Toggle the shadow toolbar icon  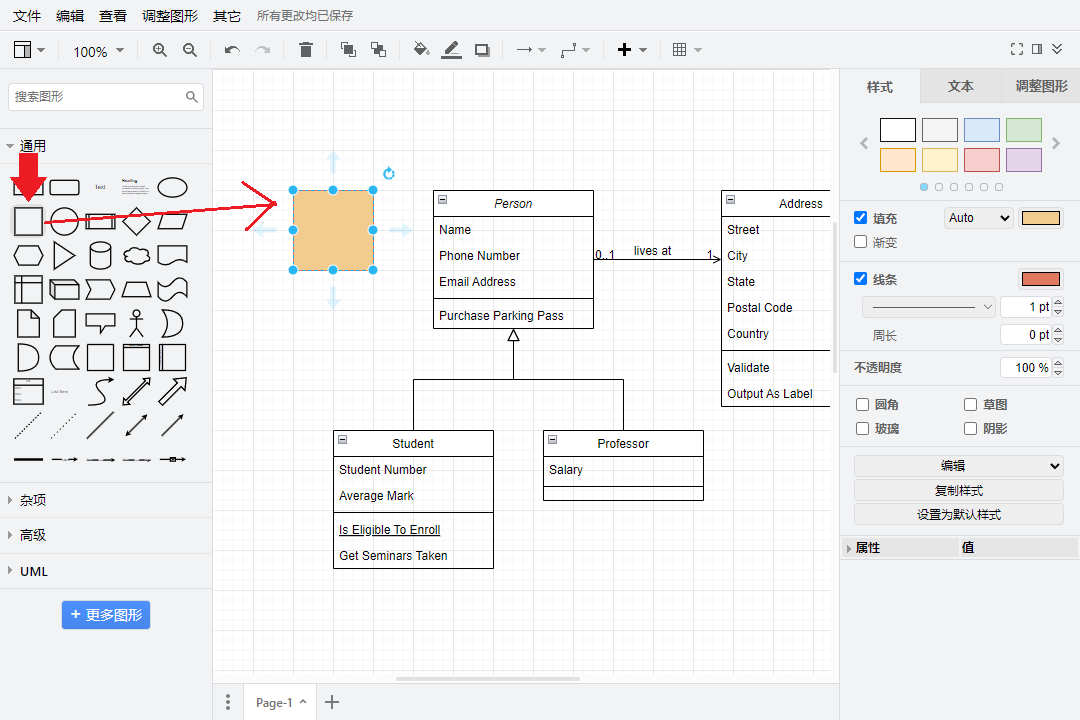[482, 50]
